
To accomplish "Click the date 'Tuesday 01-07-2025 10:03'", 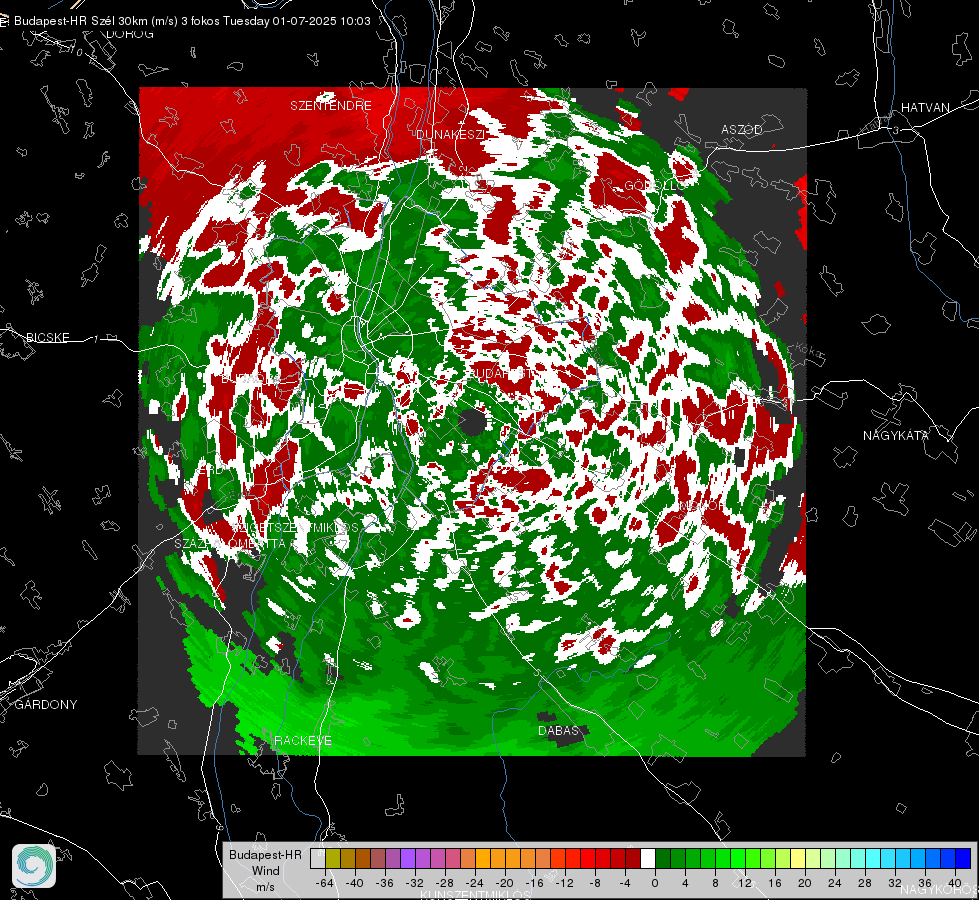I will tap(297, 21).
